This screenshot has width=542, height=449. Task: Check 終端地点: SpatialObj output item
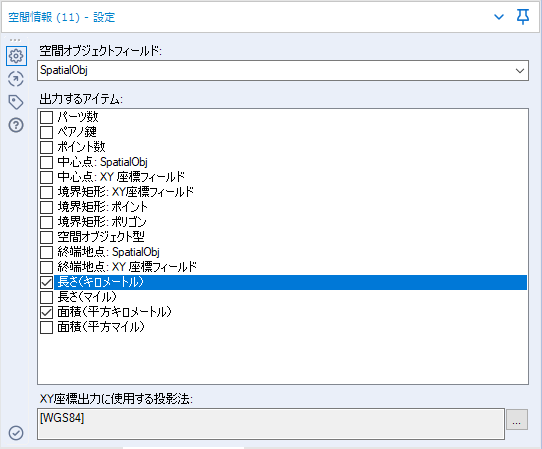click(x=46, y=252)
